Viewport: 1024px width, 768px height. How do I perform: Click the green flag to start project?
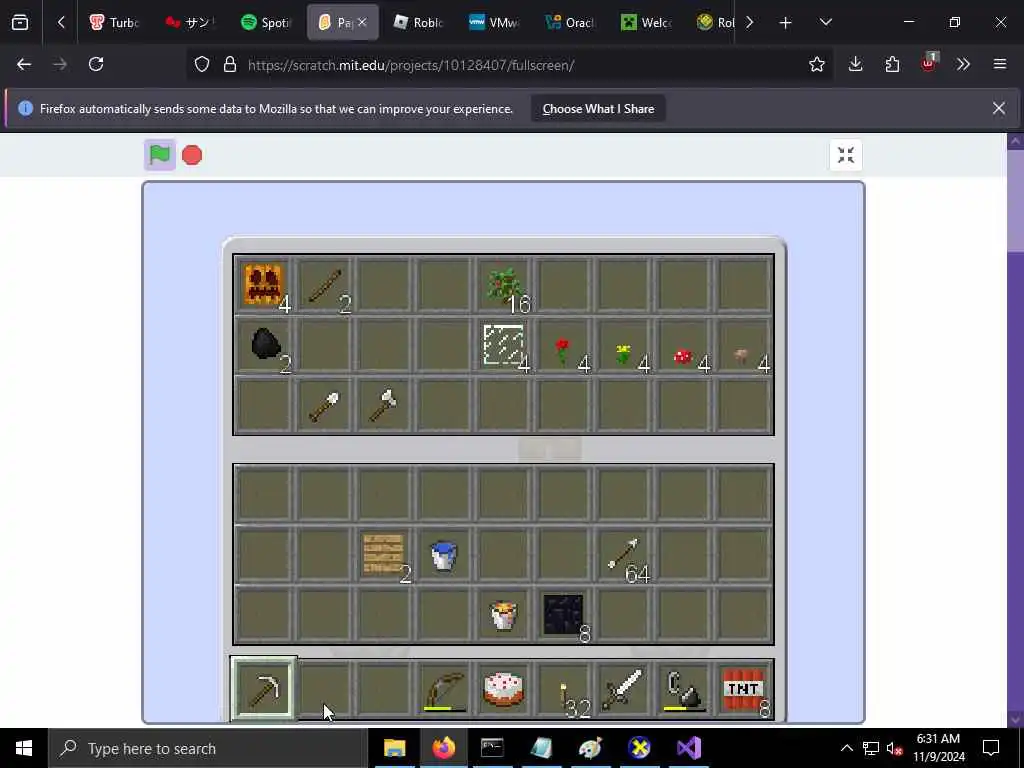pyautogui.click(x=160, y=155)
